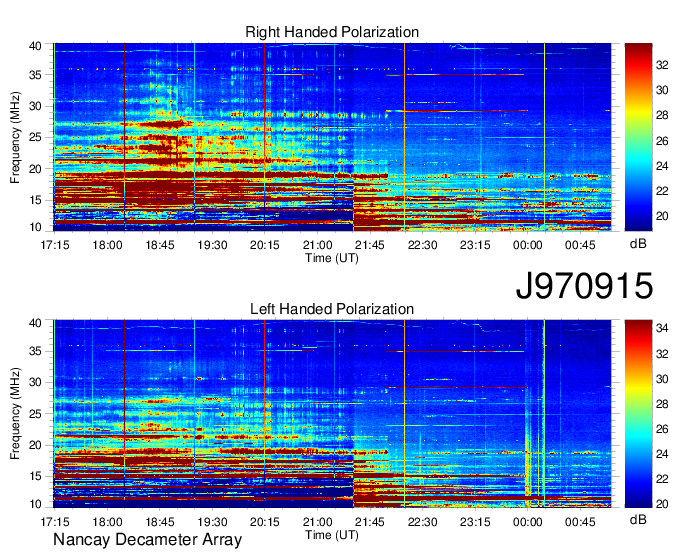
Task: Click the 22:30 time tick under Right Handed plot
Action: pos(422,245)
